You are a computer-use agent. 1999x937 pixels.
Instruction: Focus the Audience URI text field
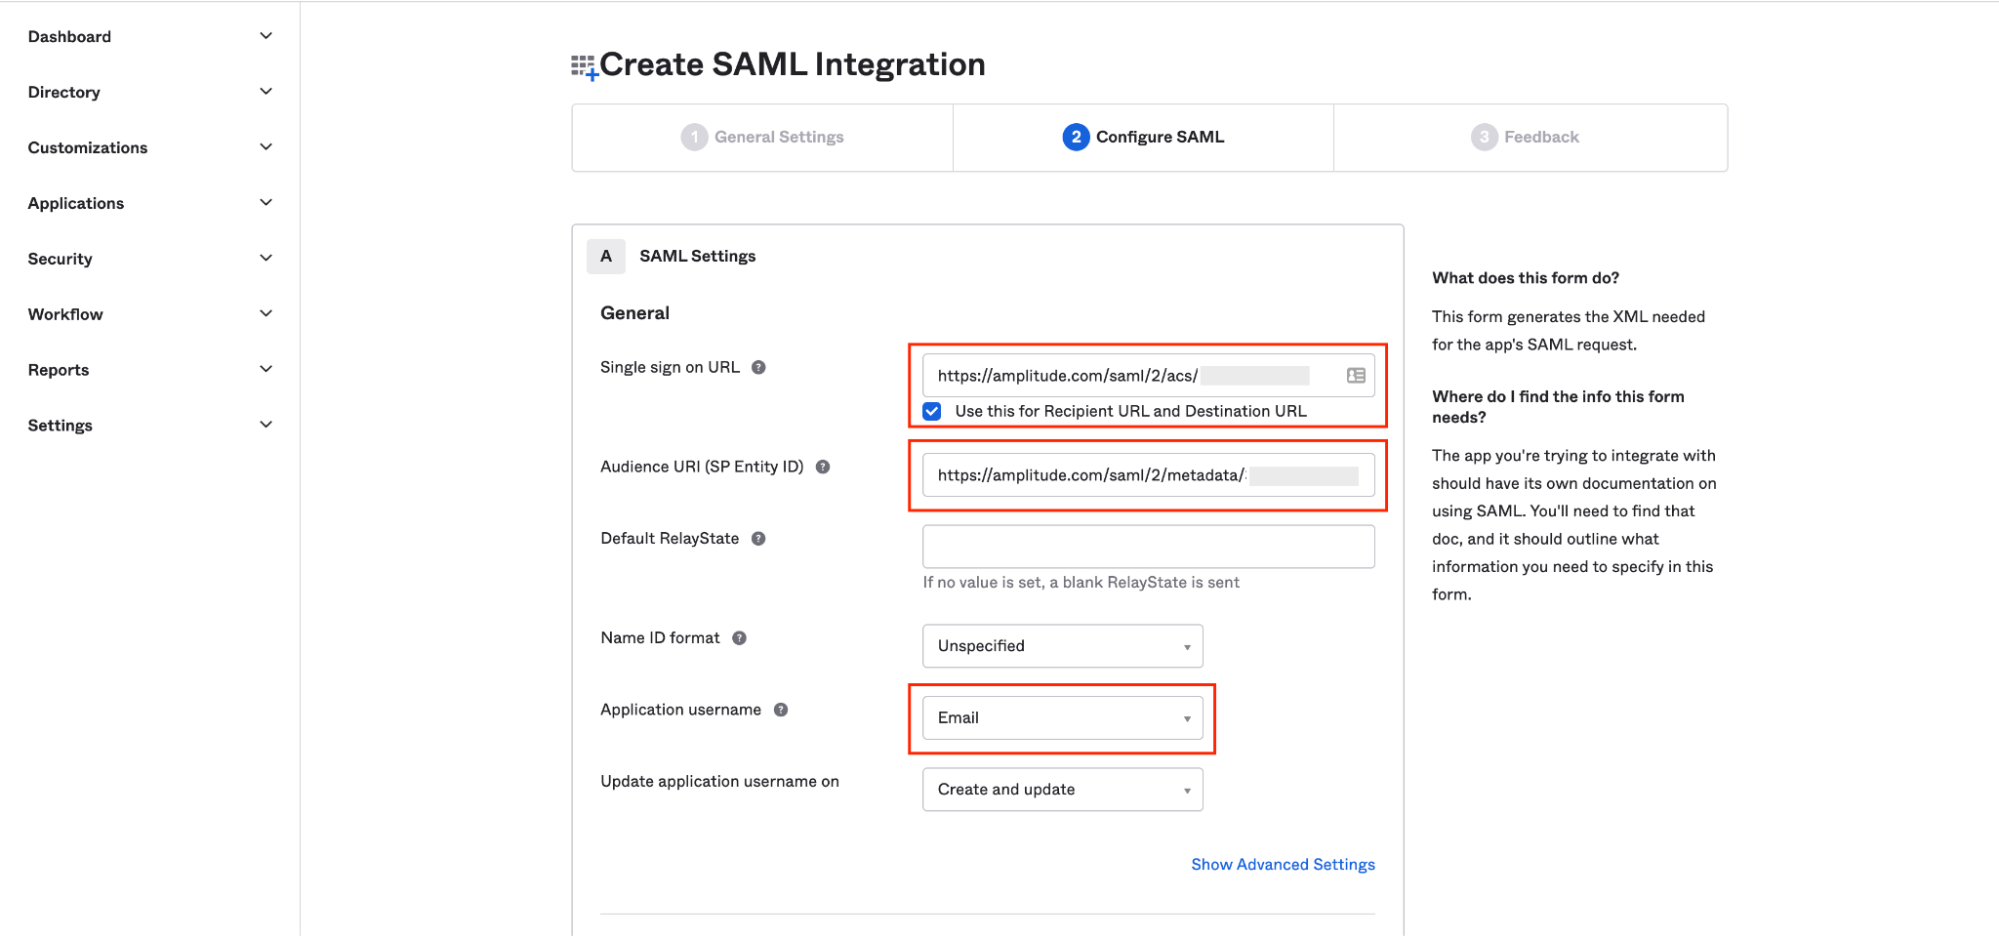[x=1090, y=476]
